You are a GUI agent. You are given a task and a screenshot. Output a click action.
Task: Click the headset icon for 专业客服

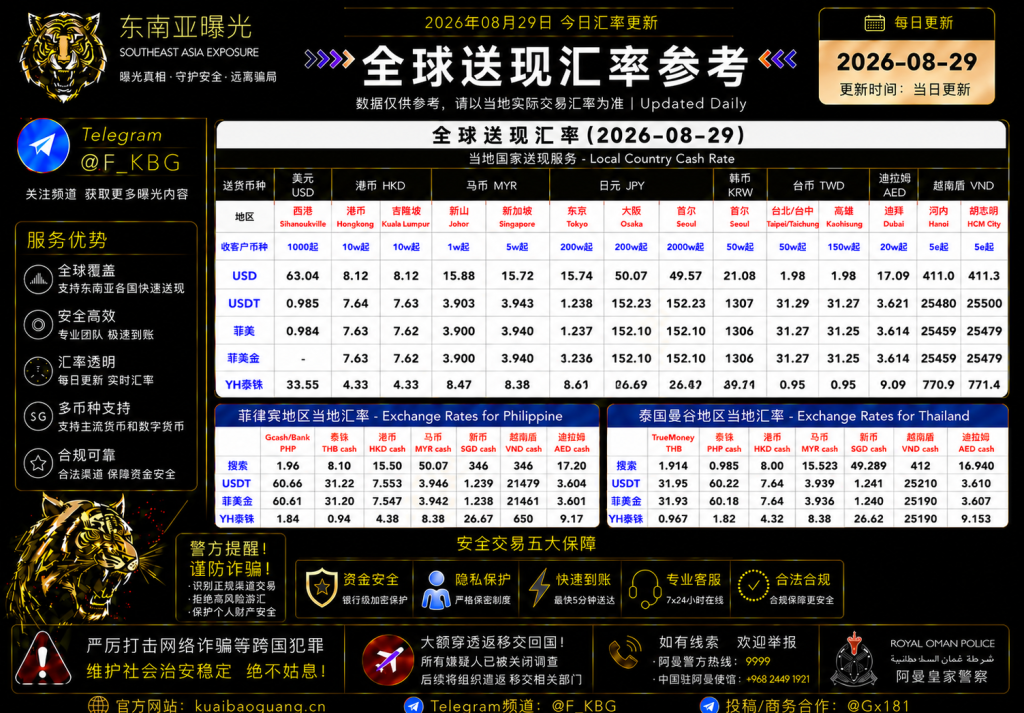coord(645,588)
